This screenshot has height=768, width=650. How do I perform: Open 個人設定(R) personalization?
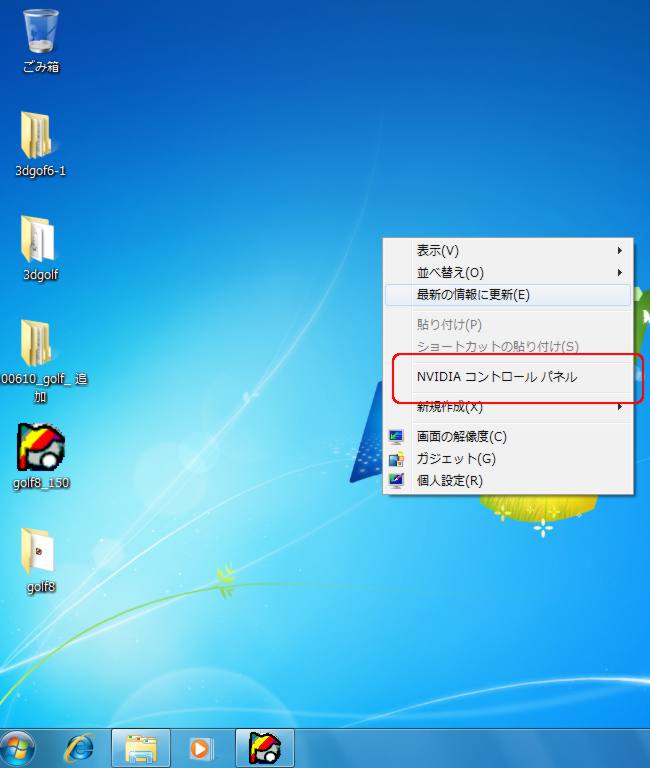click(x=508, y=480)
